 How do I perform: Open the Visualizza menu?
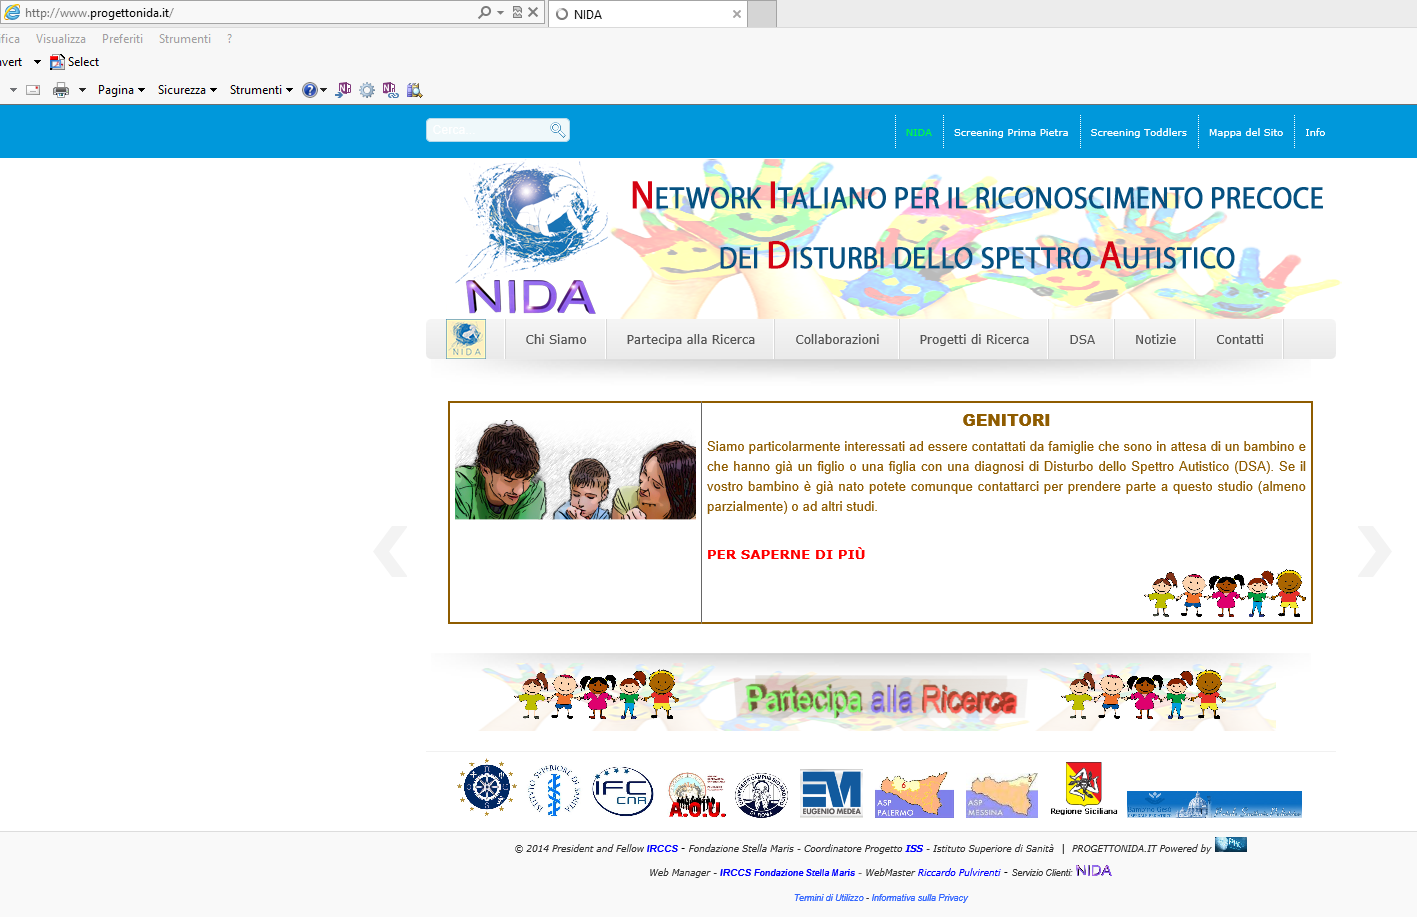pyautogui.click(x=61, y=39)
